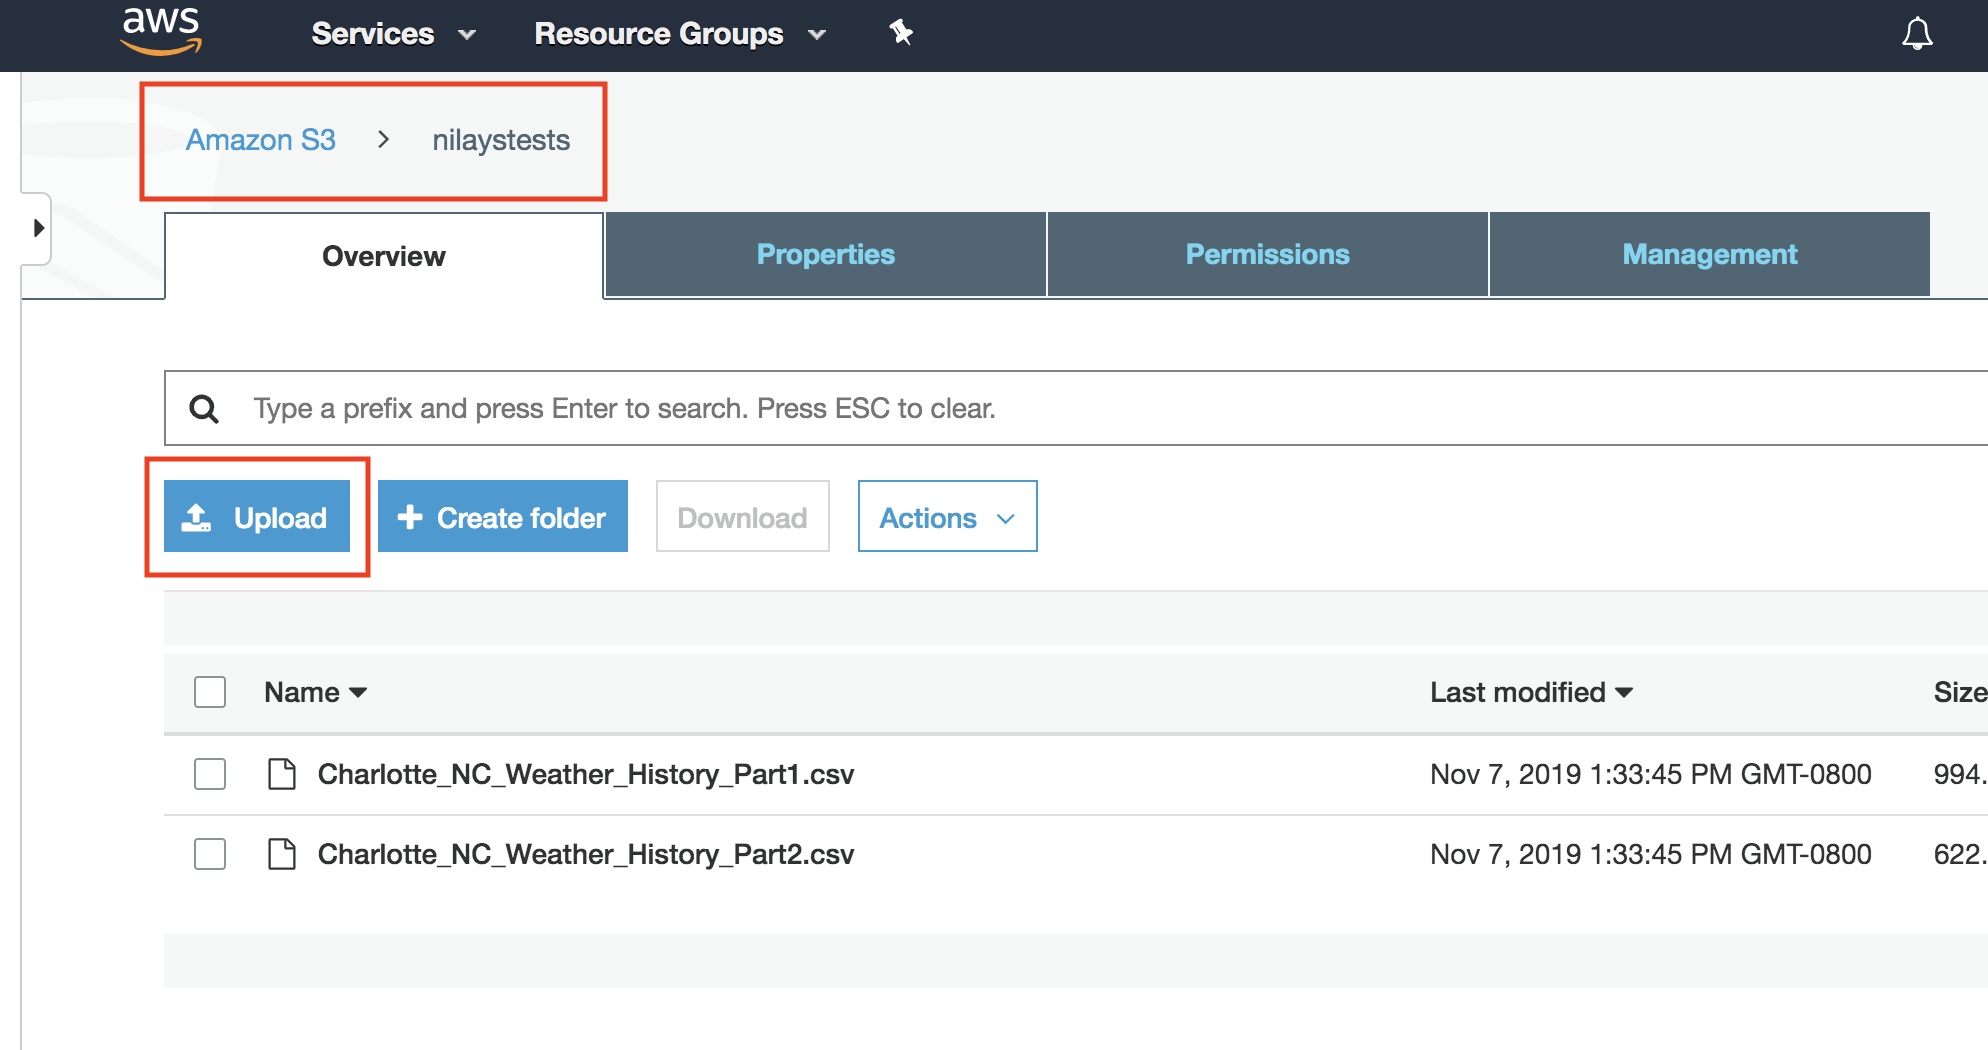Image resolution: width=1988 pixels, height=1050 pixels.
Task: Open the notifications bell
Action: (x=1916, y=34)
